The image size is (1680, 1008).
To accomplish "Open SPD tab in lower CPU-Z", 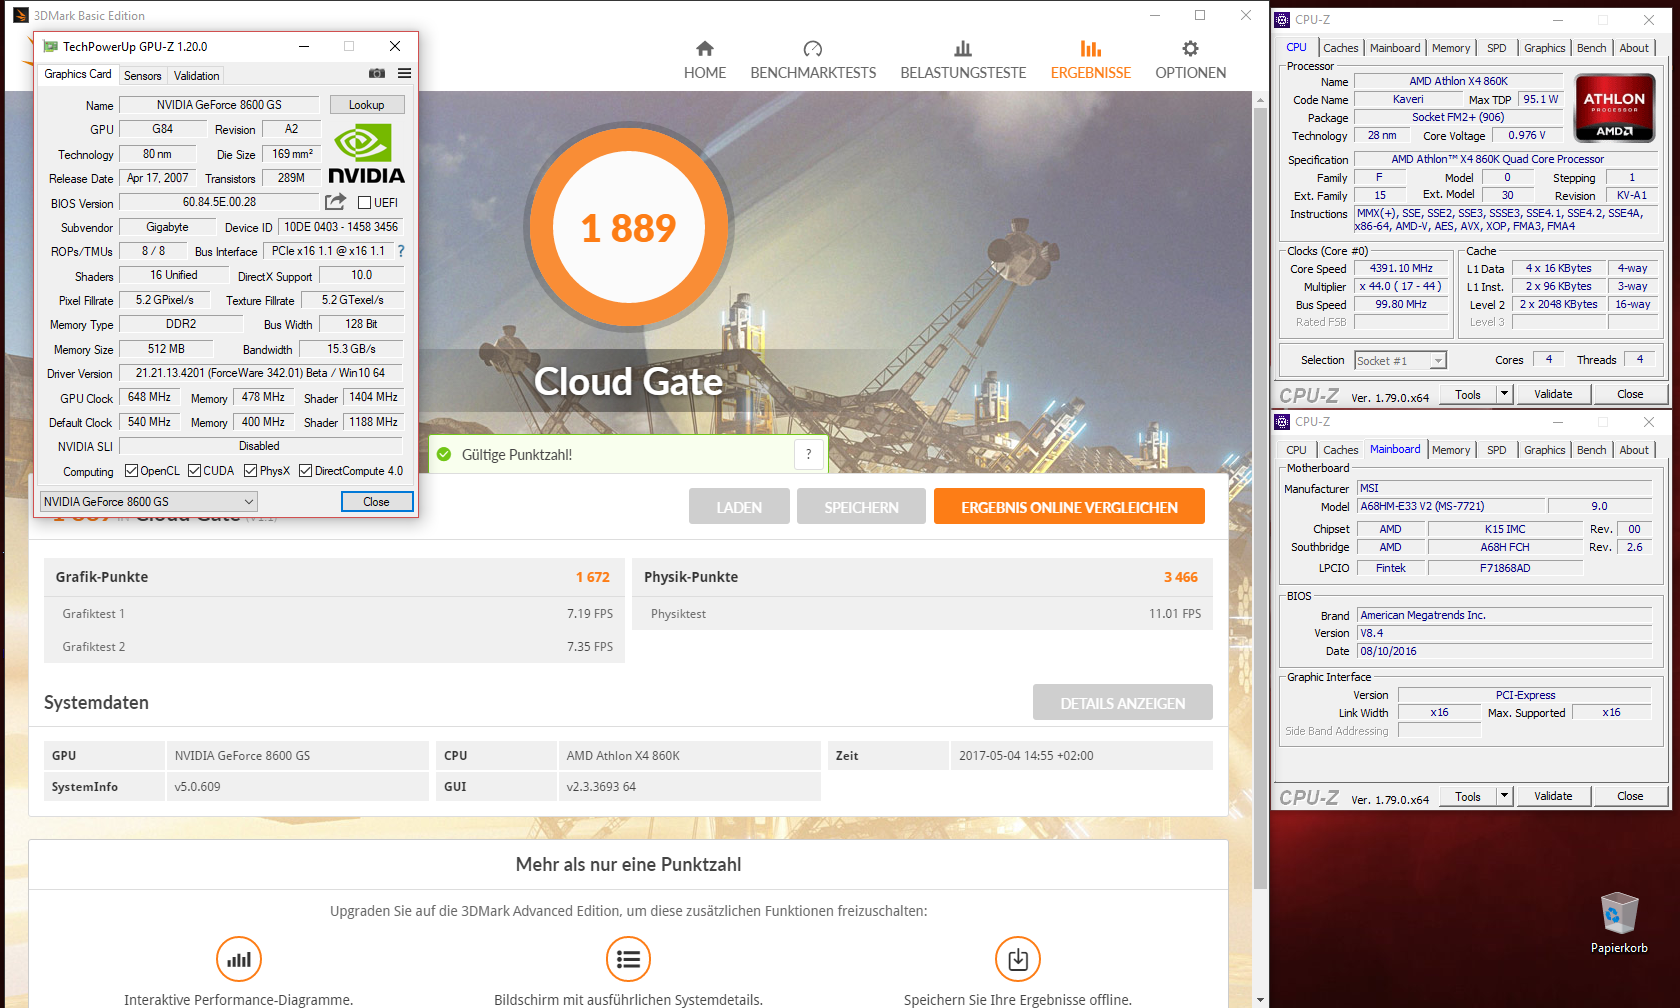I will [1496, 450].
